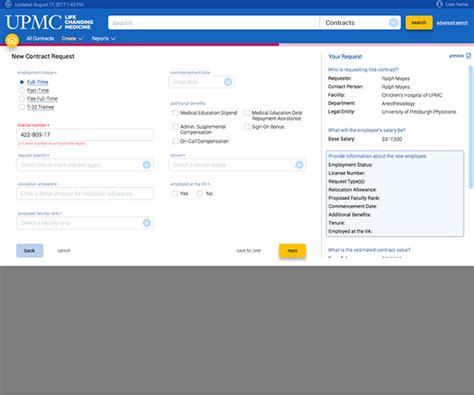Open the Create menu
Screen dimensions: 474x395
(x=72, y=39)
